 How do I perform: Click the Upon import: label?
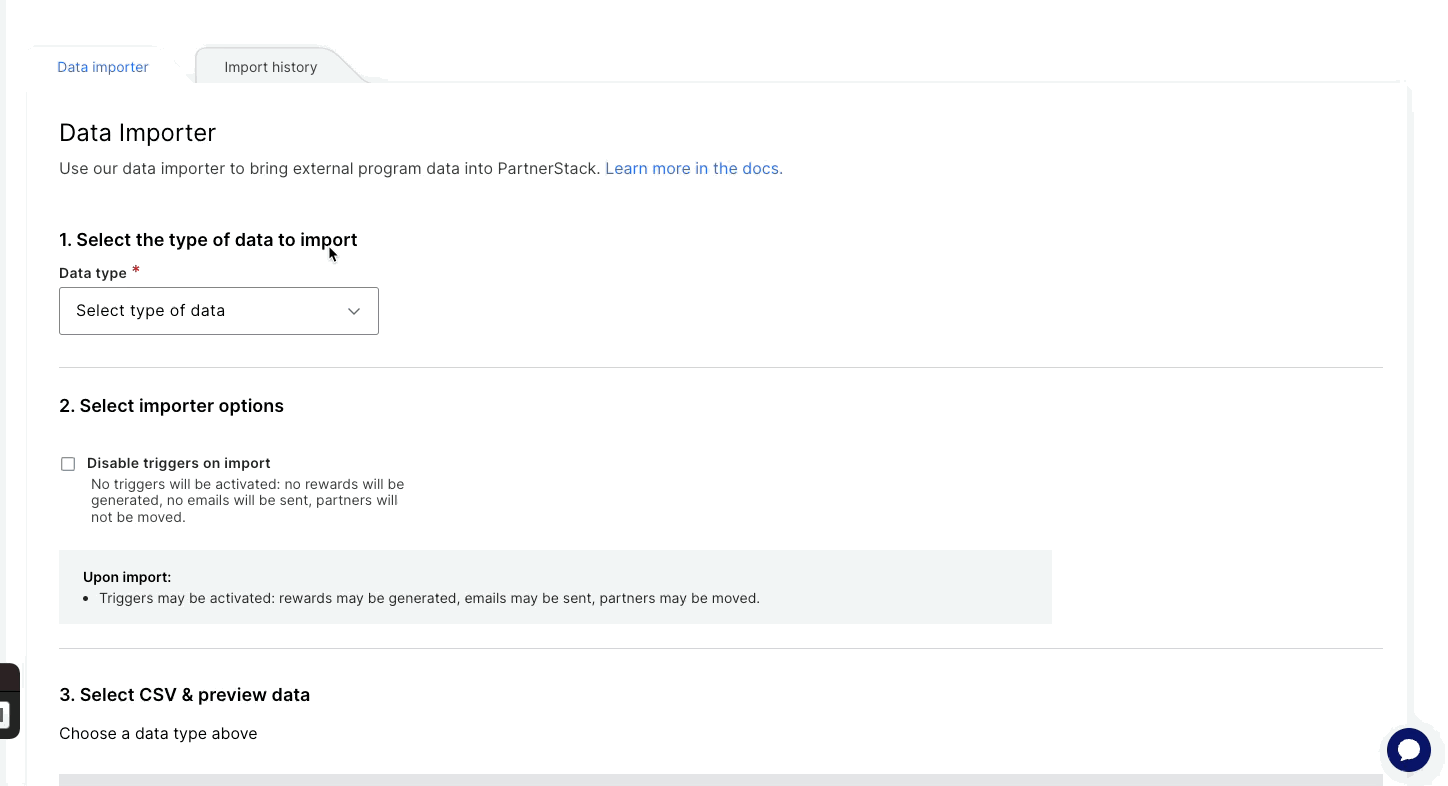127,577
